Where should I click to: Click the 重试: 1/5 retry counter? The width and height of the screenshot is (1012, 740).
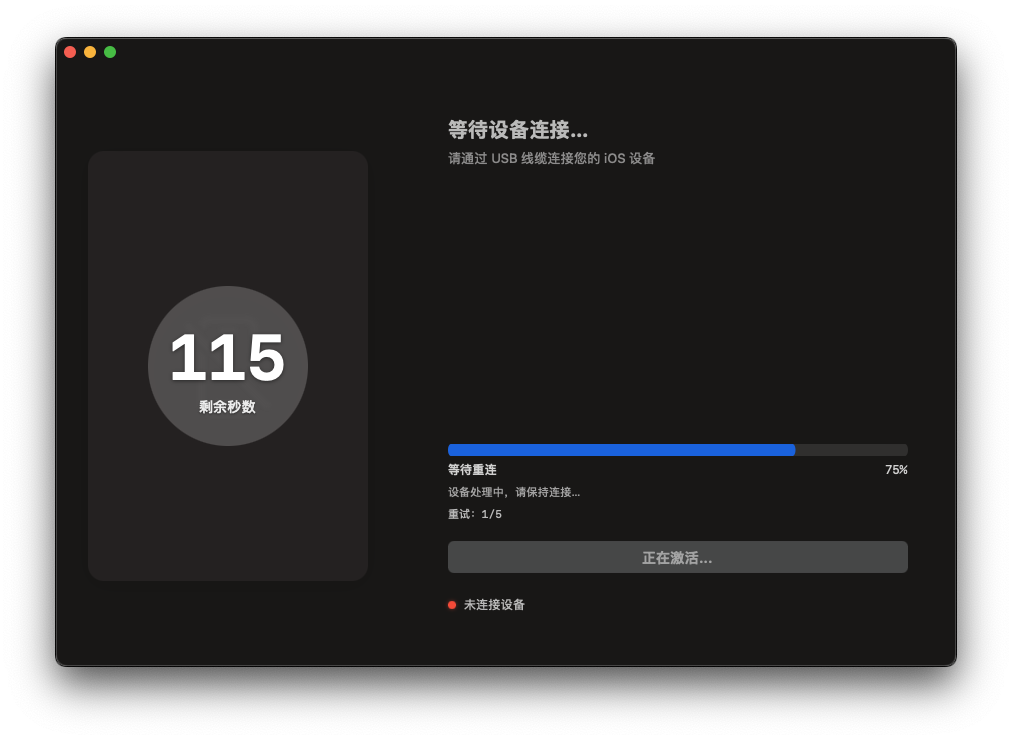pos(475,515)
